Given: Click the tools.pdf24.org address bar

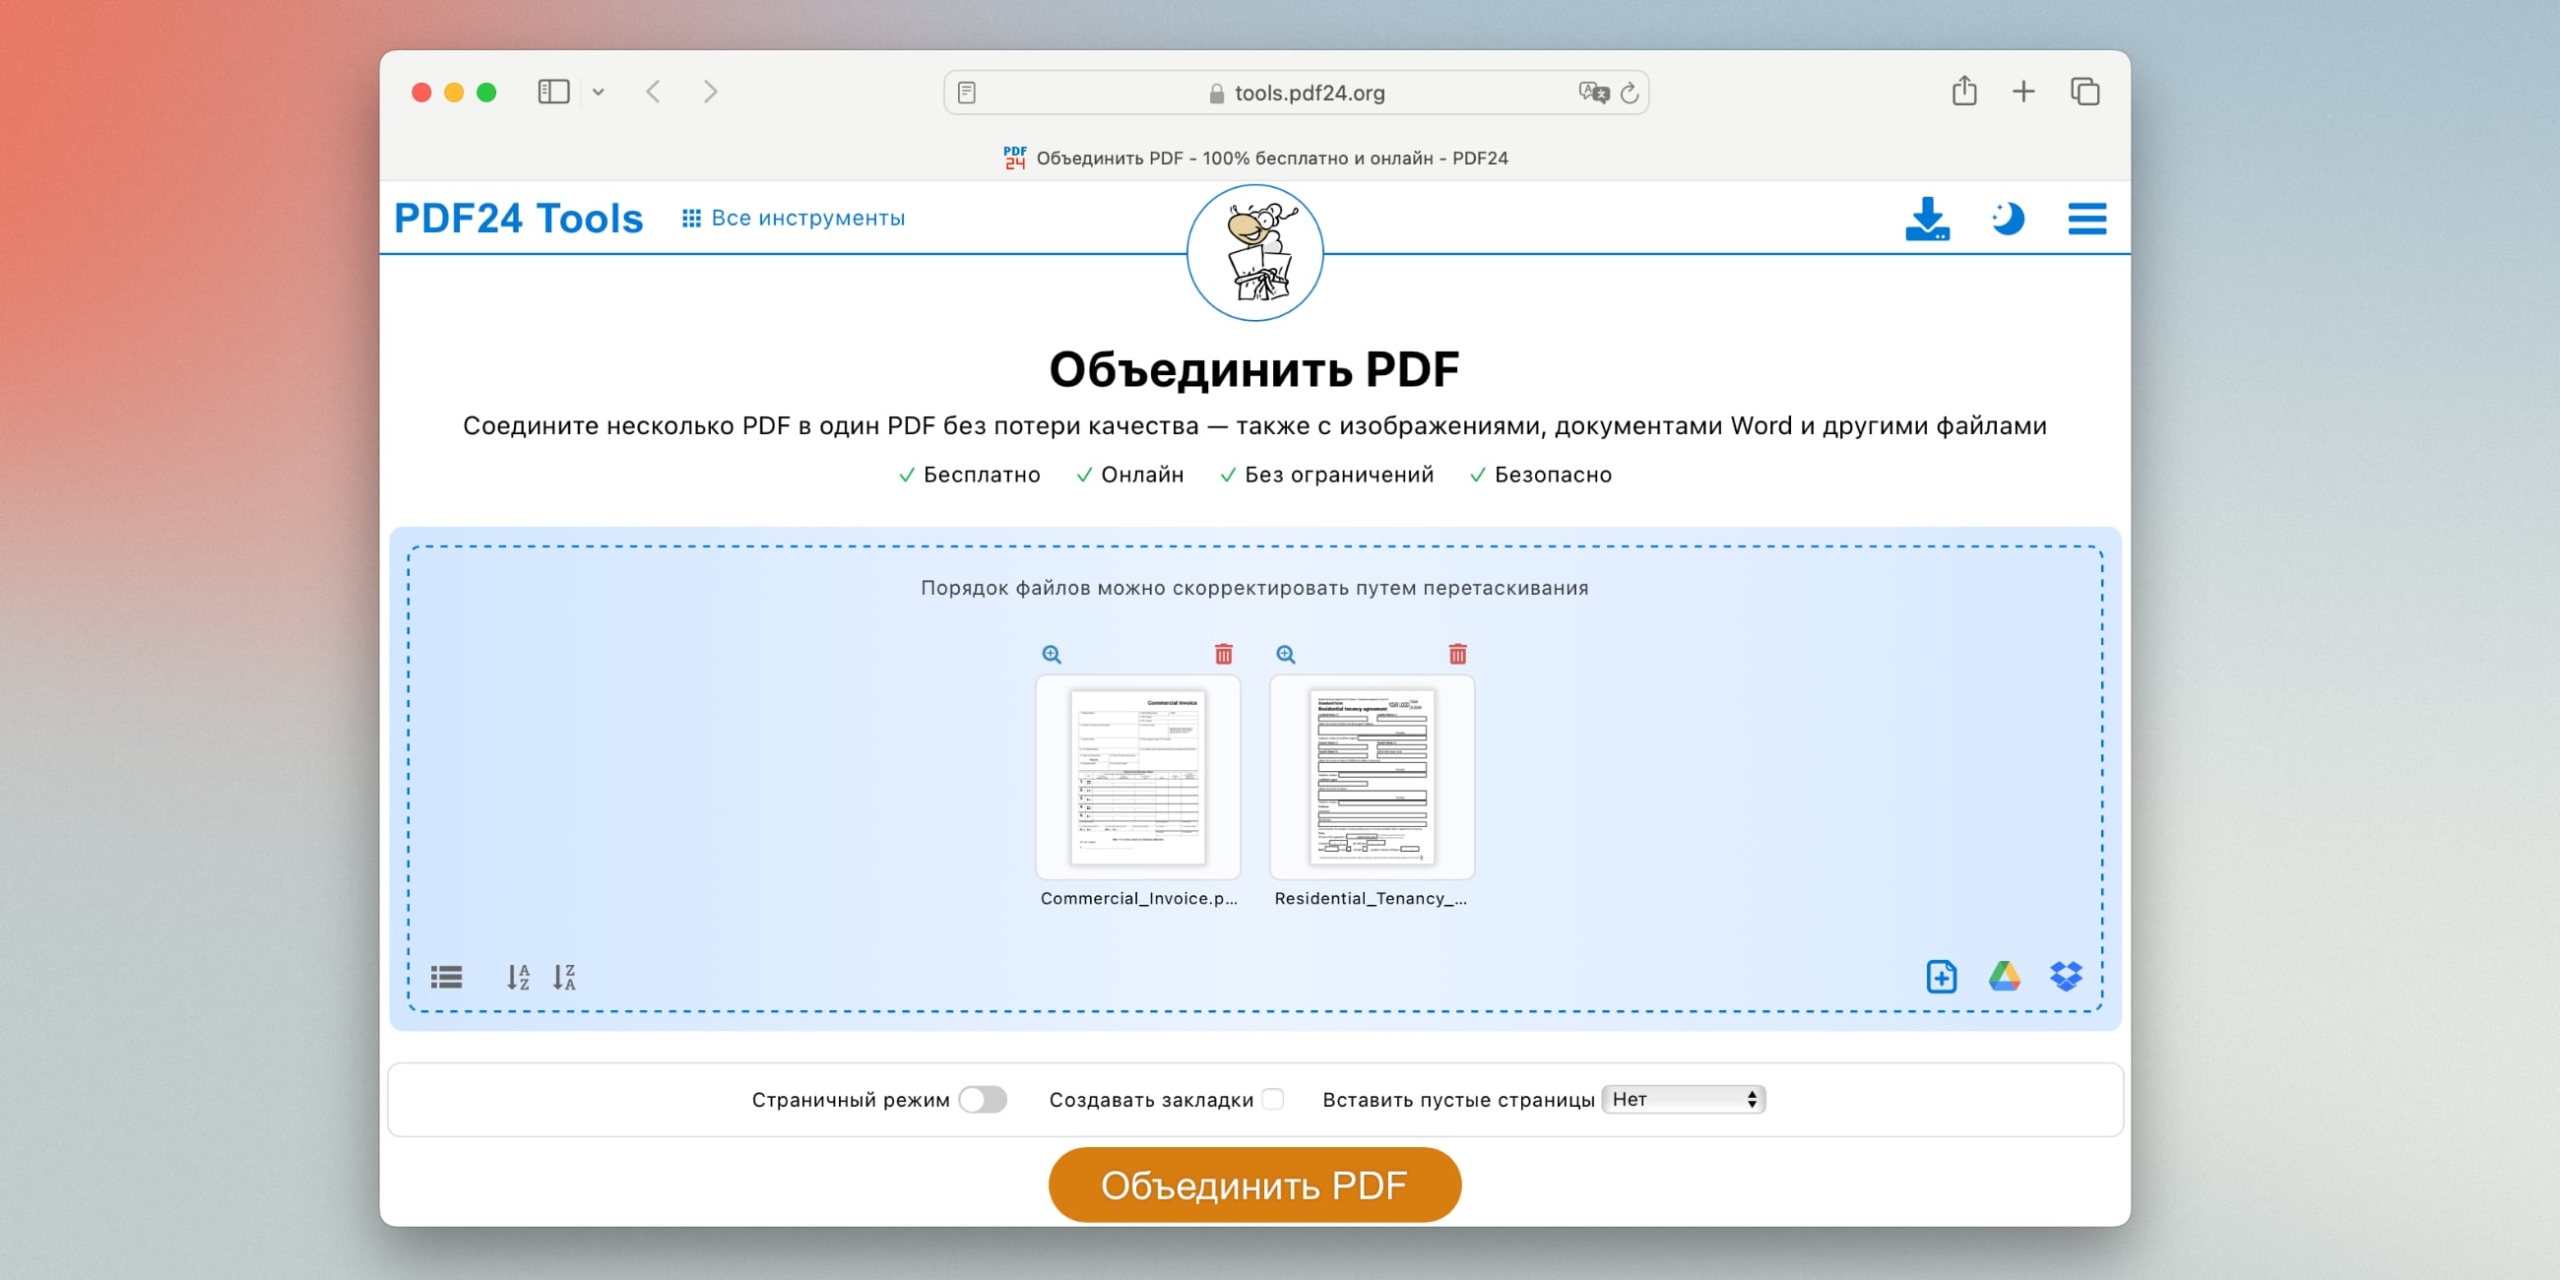Looking at the screenshot, I should tap(1296, 93).
